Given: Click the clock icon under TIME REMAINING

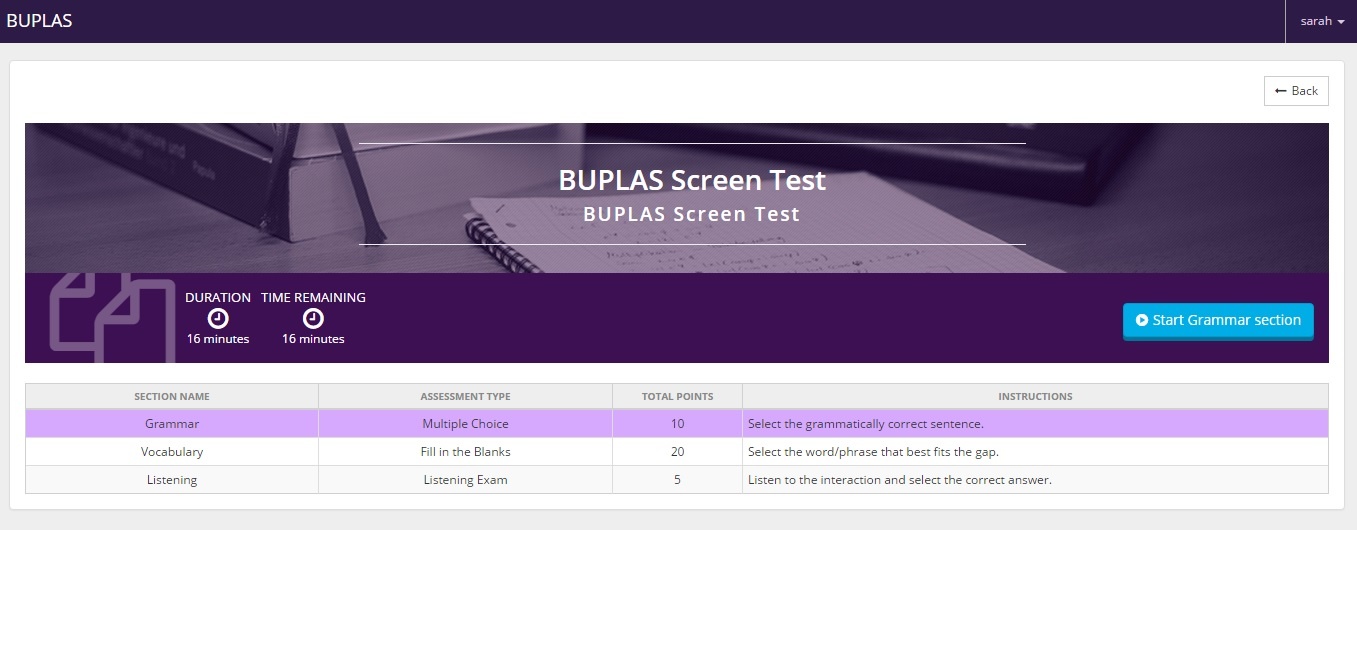Looking at the screenshot, I should [x=312, y=318].
